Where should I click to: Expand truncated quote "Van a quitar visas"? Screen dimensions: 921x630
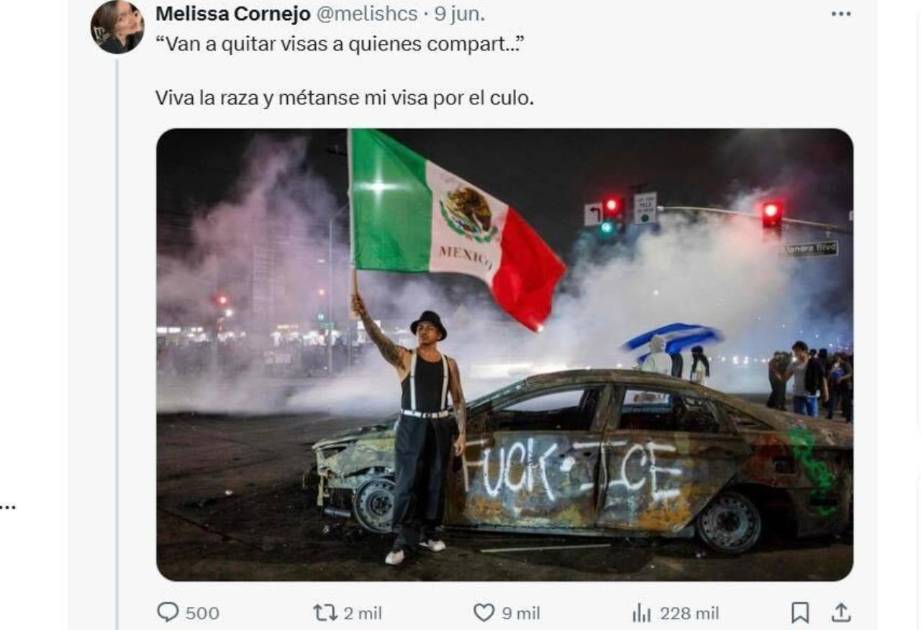[340, 44]
